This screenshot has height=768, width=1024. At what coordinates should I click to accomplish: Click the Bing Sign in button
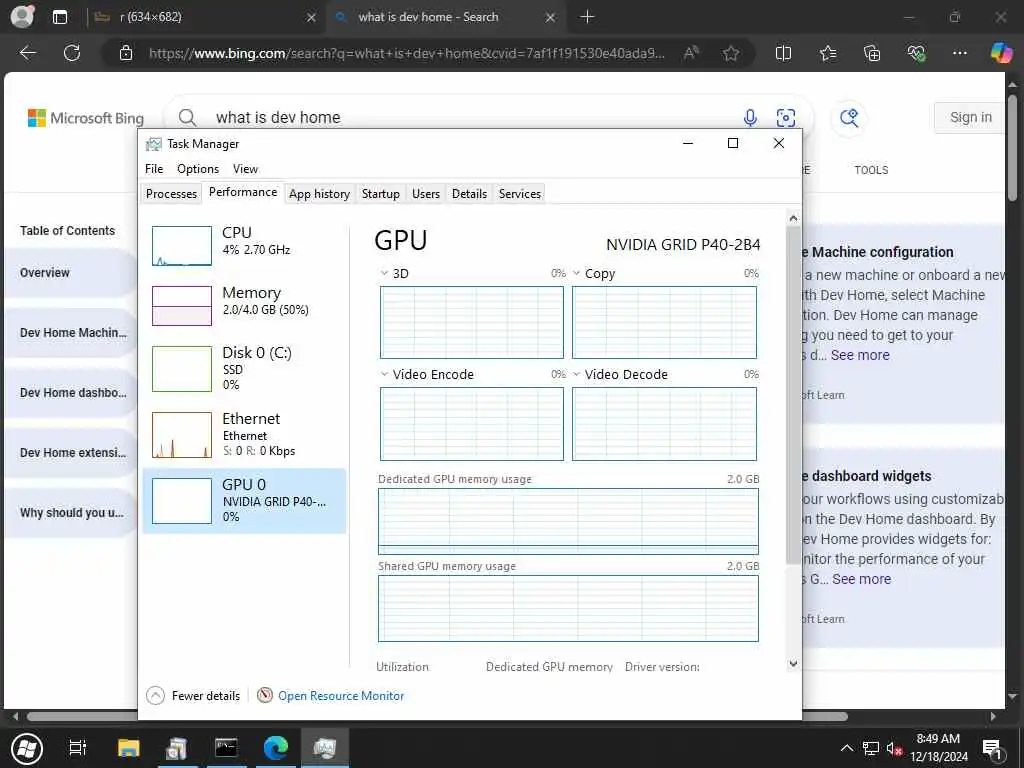(x=970, y=118)
